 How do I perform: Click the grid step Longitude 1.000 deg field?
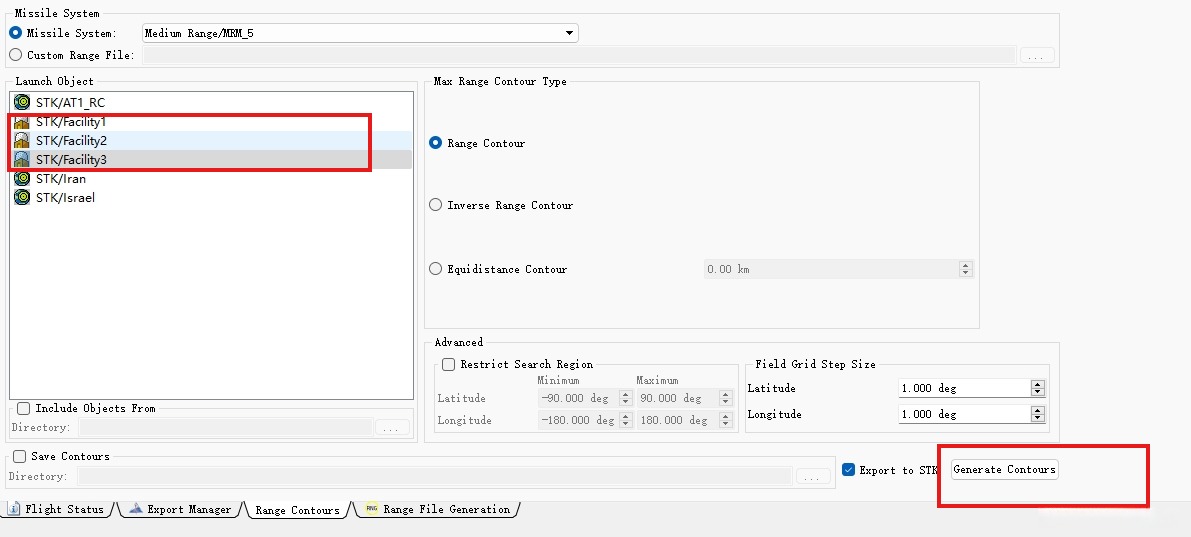coord(965,414)
